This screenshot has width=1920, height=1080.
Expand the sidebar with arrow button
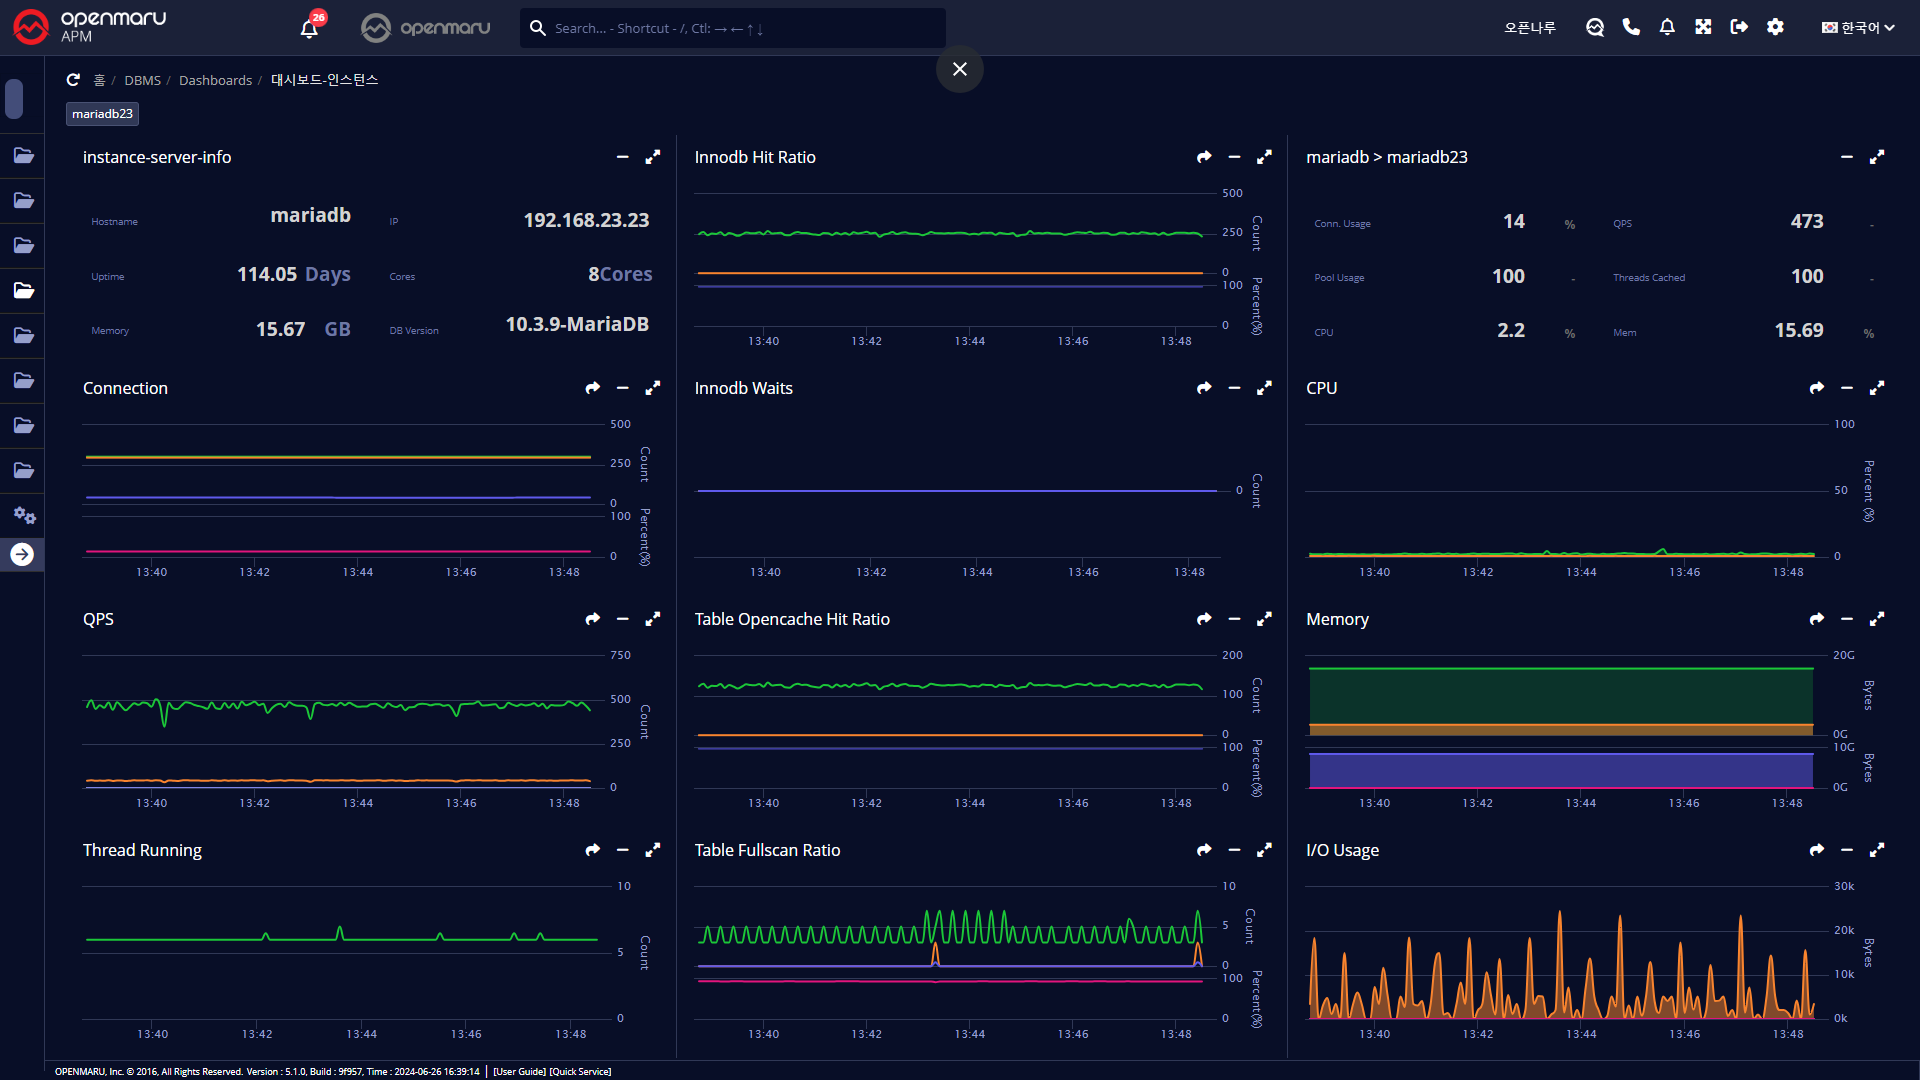pos(22,554)
